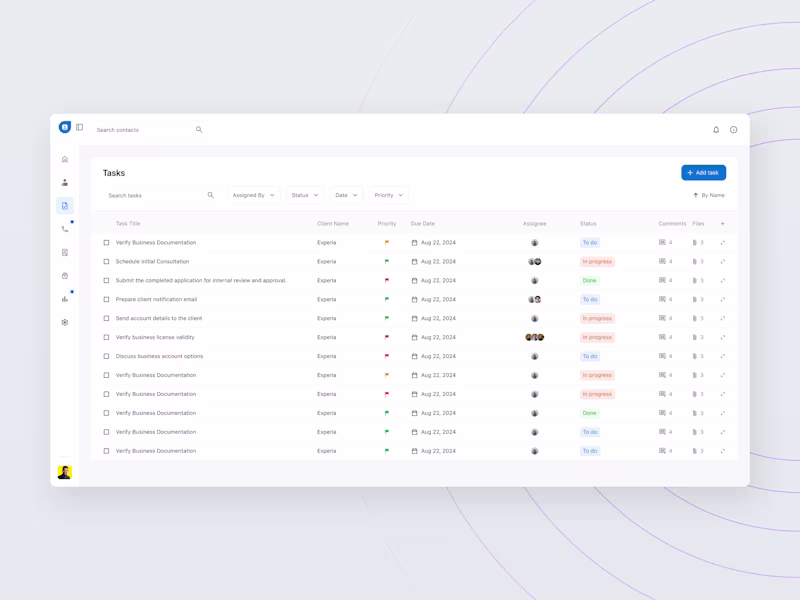Click the Search contacts field
The width and height of the screenshot is (800, 600).
148,130
